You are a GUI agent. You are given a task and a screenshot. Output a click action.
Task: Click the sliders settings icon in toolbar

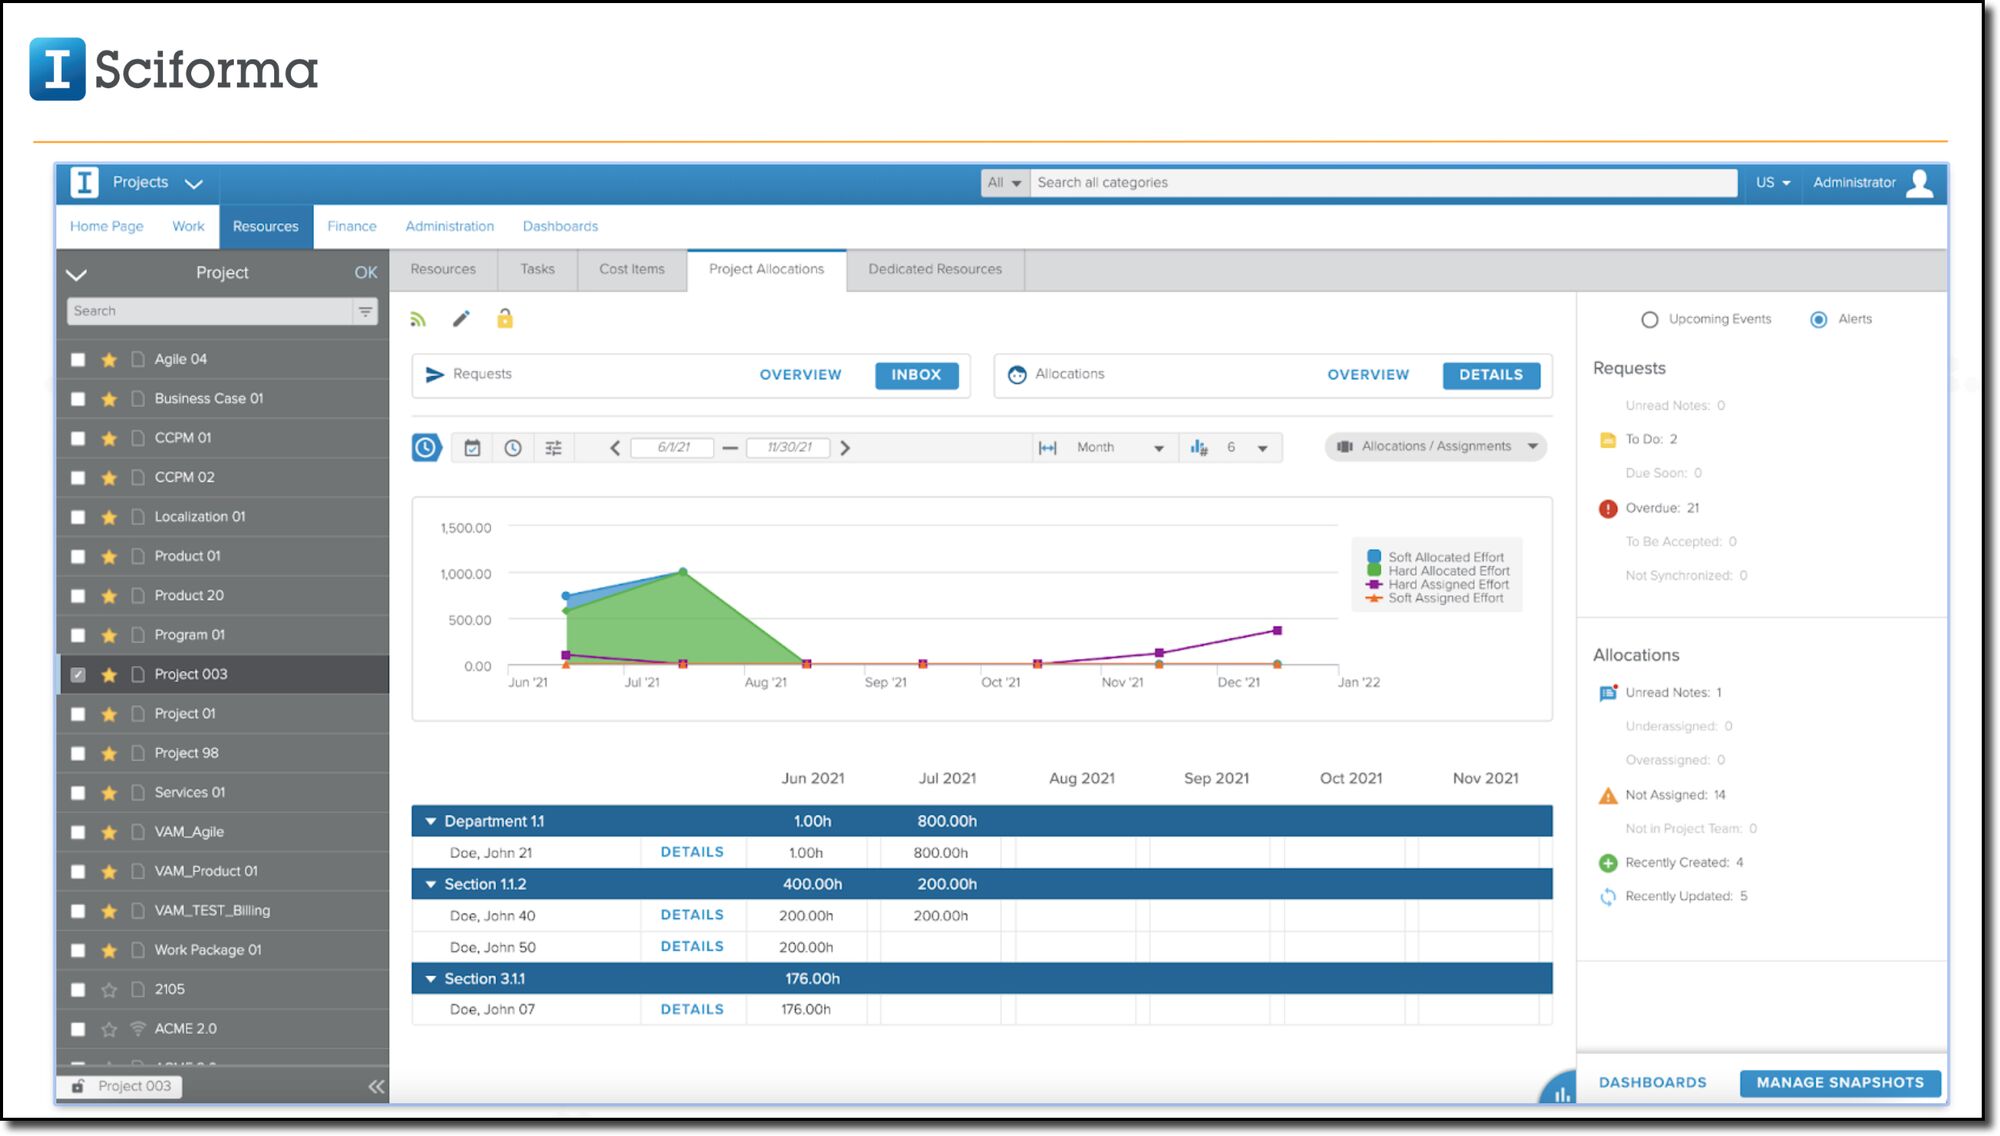[553, 448]
